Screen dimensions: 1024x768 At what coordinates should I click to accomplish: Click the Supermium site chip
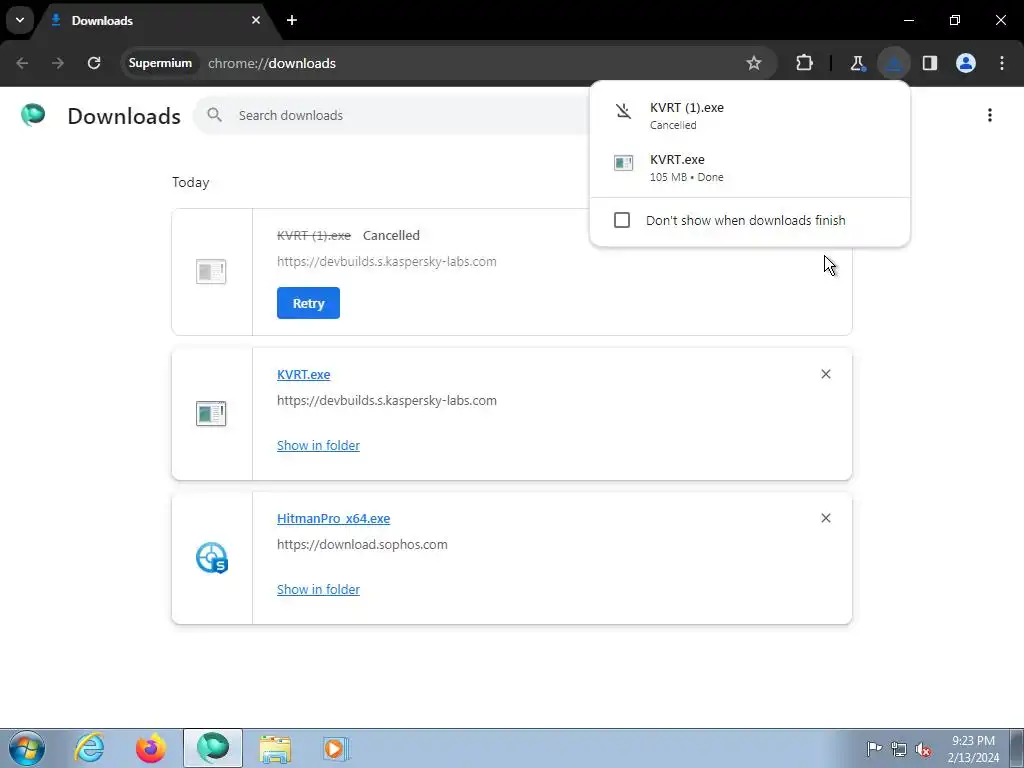pos(160,63)
